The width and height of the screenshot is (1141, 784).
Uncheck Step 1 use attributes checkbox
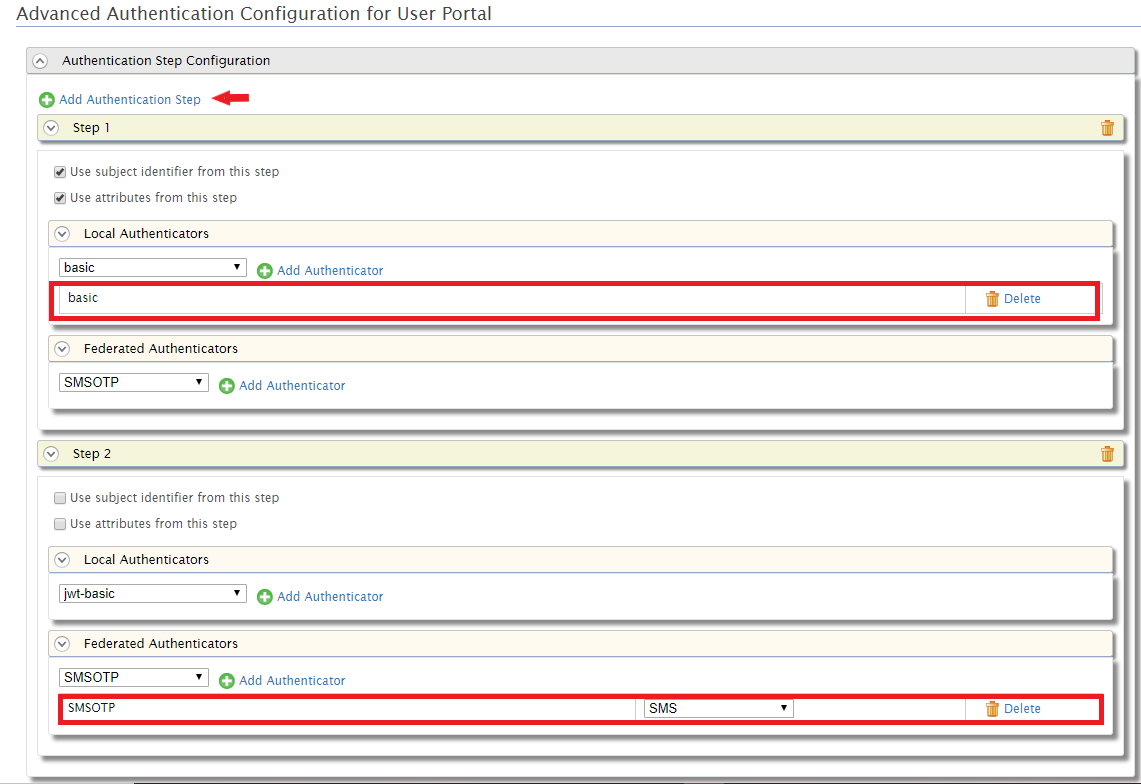(x=60, y=198)
